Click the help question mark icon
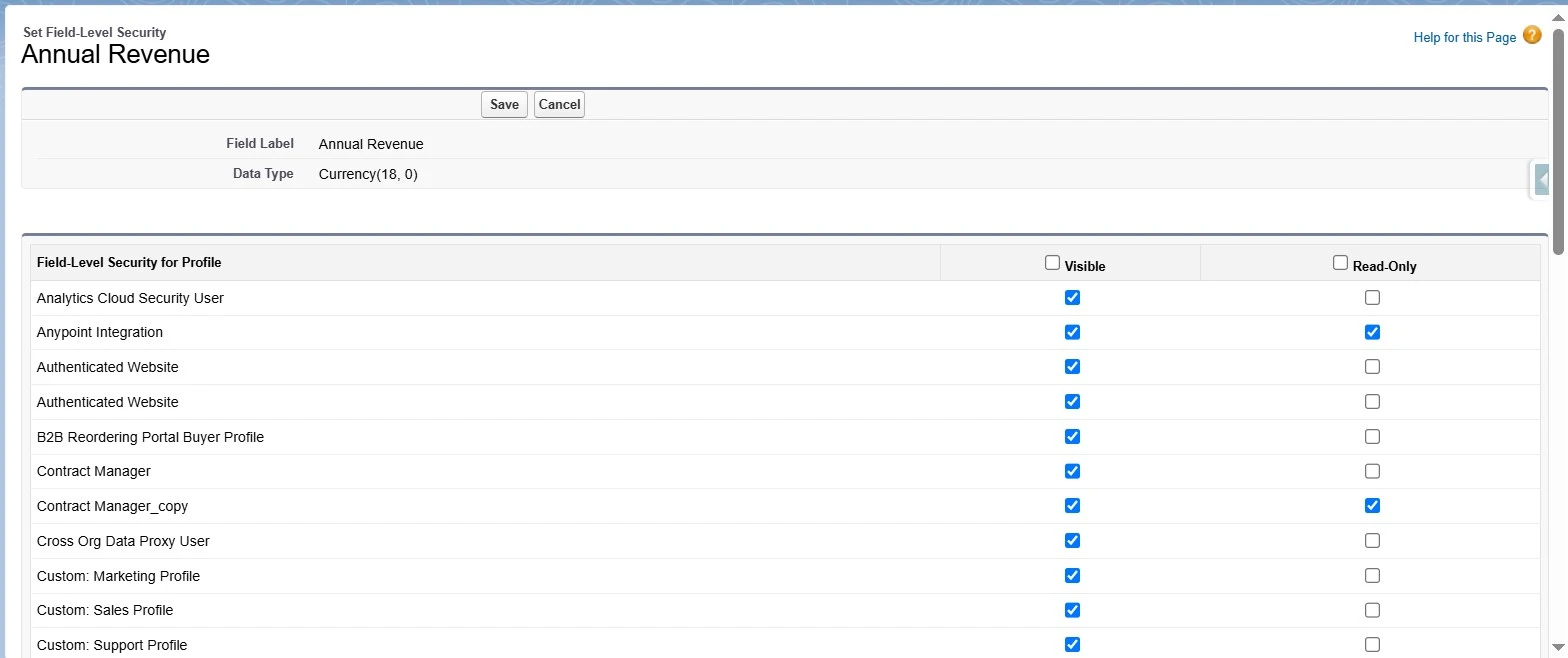The height and width of the screenshot is (658, 1568). point(1532,36)
